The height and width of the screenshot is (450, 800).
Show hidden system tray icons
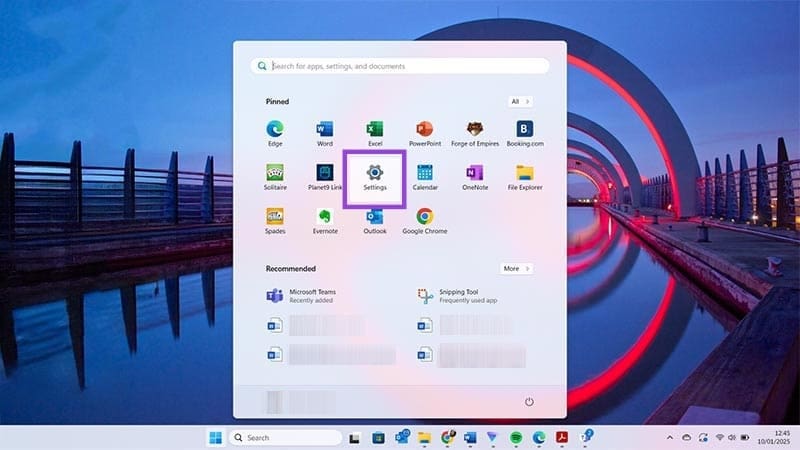click(x=670, y=438)
